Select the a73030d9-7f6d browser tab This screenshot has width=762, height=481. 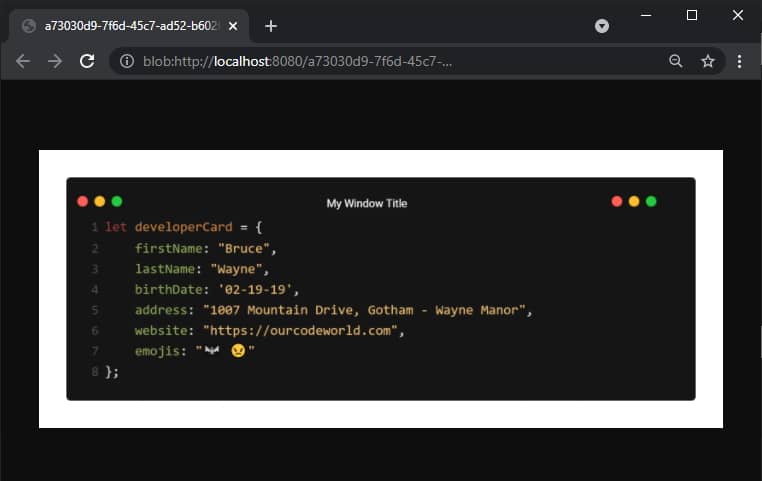point(120,26)
